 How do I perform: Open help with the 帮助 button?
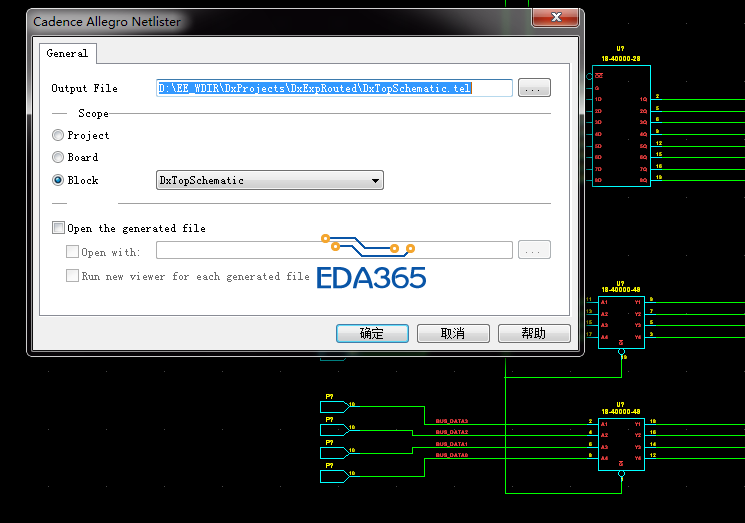534,333
